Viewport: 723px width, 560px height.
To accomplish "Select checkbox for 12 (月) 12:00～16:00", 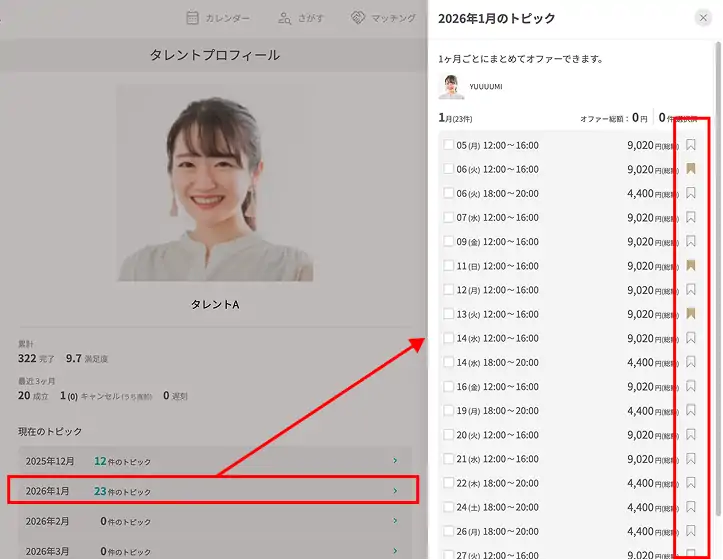I will [448, 290].
